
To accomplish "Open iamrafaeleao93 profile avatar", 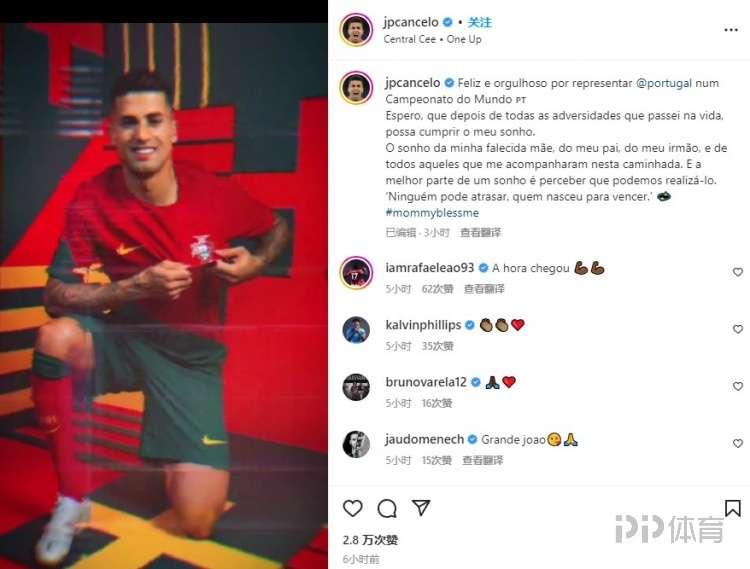I will pyautogui.click(x=356, y=273).
